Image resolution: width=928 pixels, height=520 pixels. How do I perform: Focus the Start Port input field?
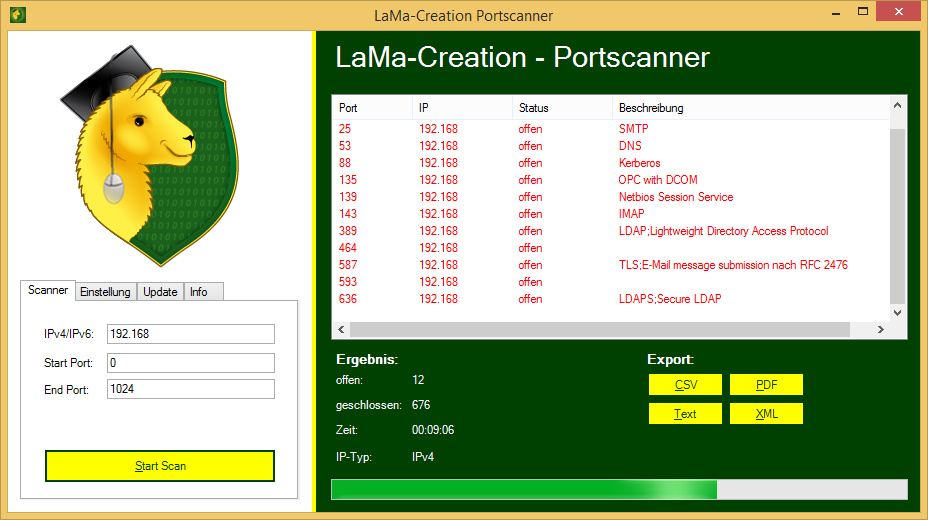coord(190,362)
